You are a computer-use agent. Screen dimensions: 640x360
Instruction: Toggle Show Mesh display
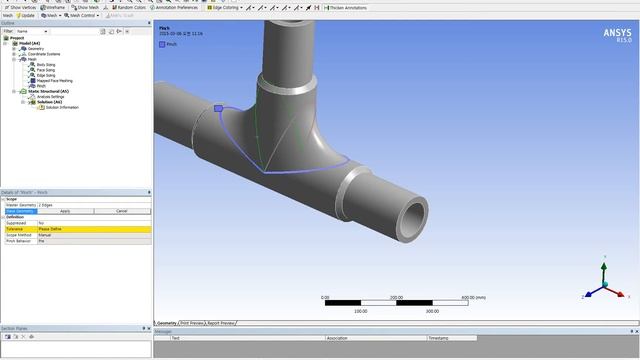tap(85, 8)
